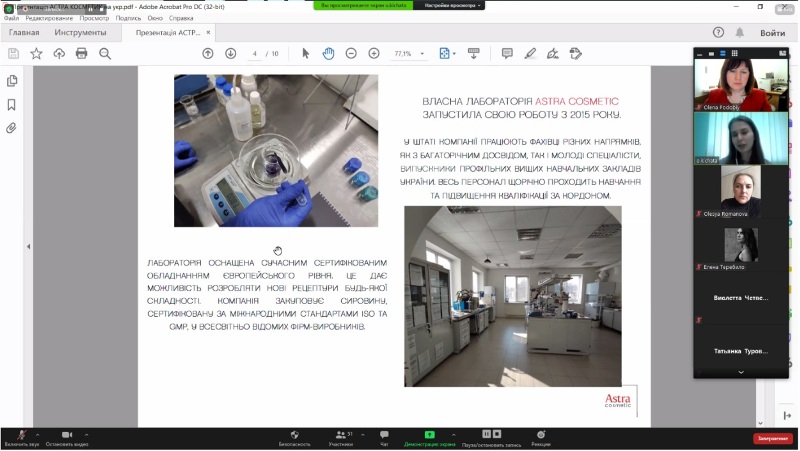Click the red end meeting button
This screenshot has width=800, height=451.
pyautogui.click(x=772, y=438)
